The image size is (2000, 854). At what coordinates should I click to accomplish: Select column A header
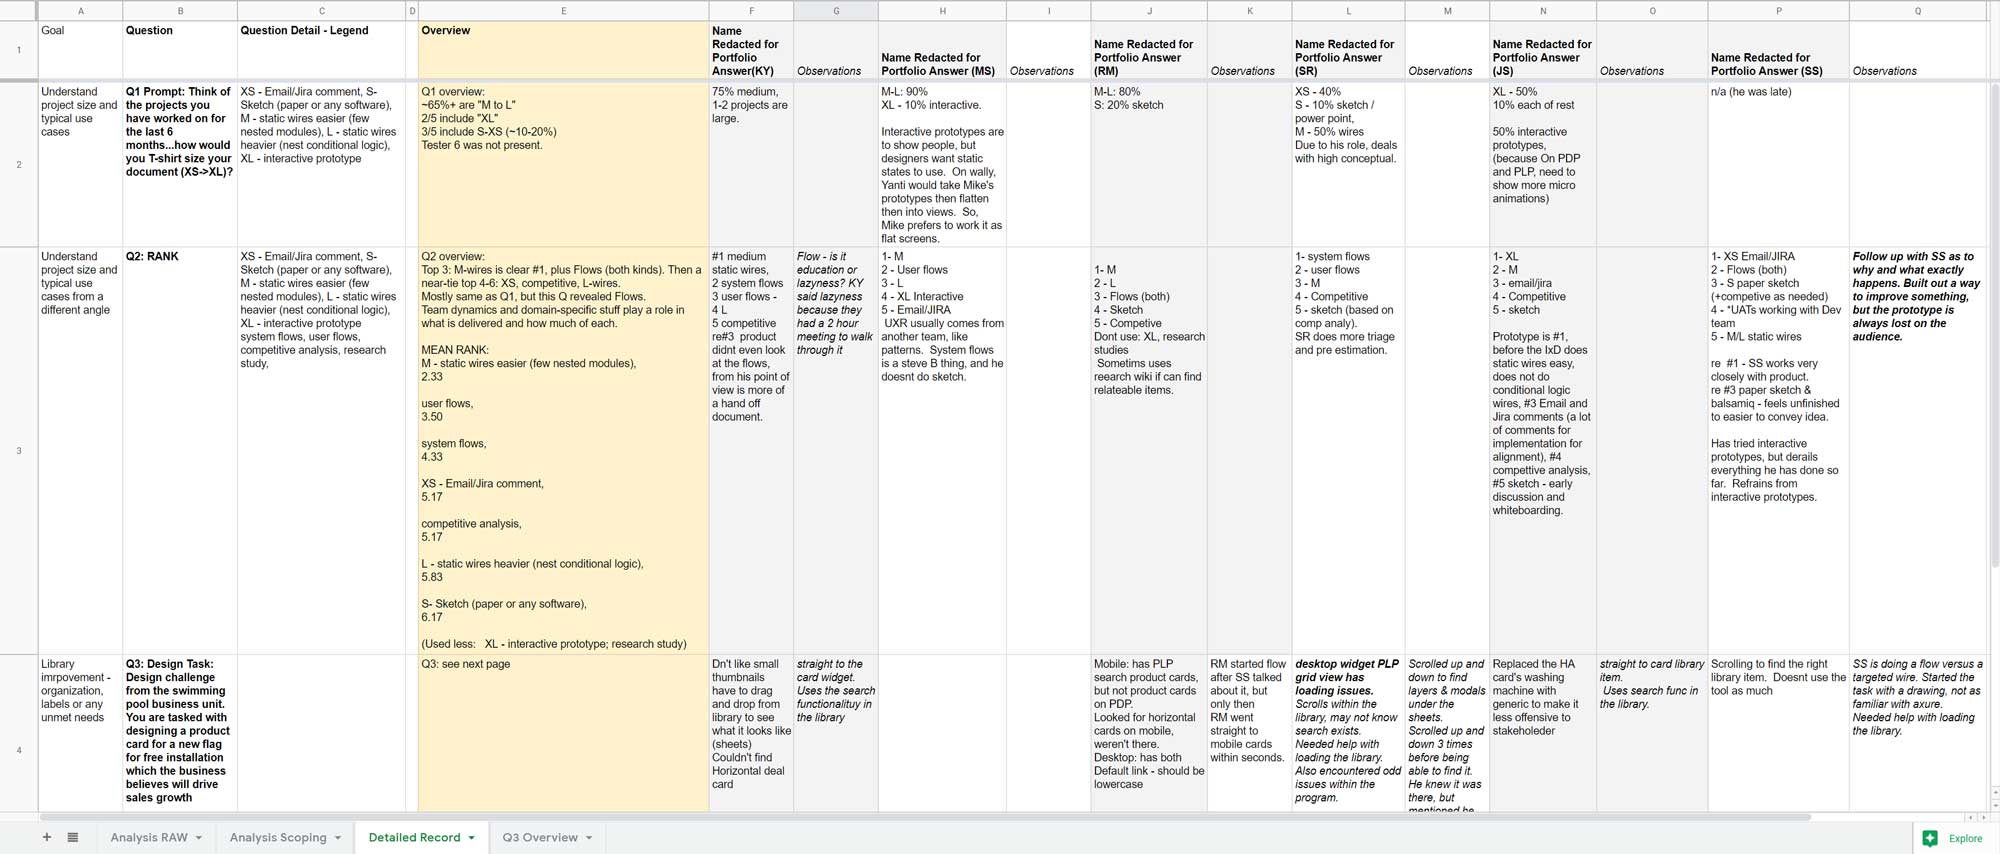click(x=80, y=11)
